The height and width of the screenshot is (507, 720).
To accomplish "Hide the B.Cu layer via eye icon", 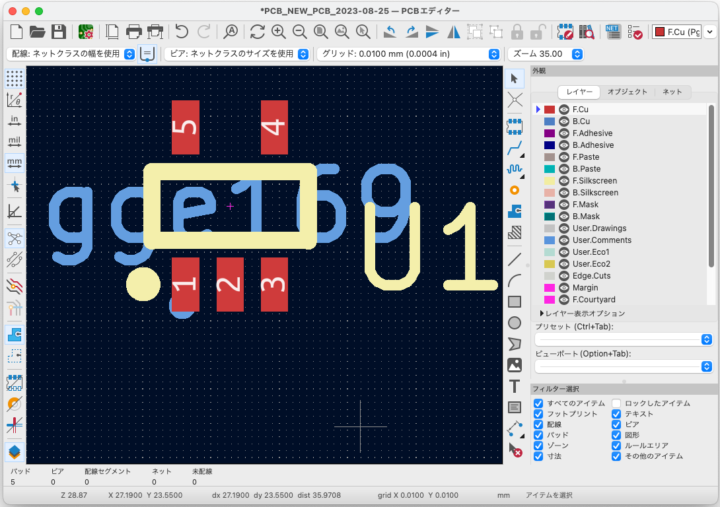I will pos(563,121).
